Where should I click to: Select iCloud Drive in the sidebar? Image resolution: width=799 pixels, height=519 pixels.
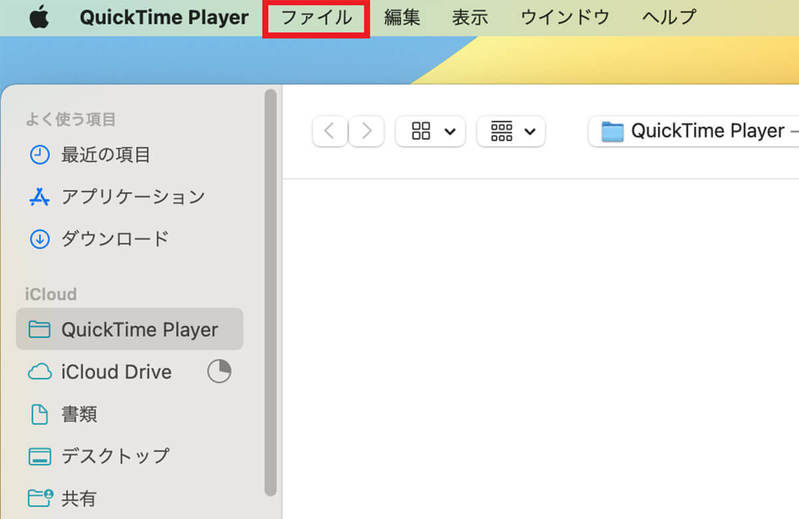[129, 372]
